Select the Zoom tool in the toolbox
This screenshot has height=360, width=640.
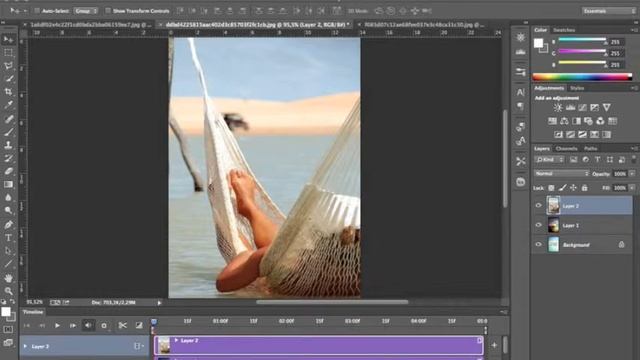(8, 291)
